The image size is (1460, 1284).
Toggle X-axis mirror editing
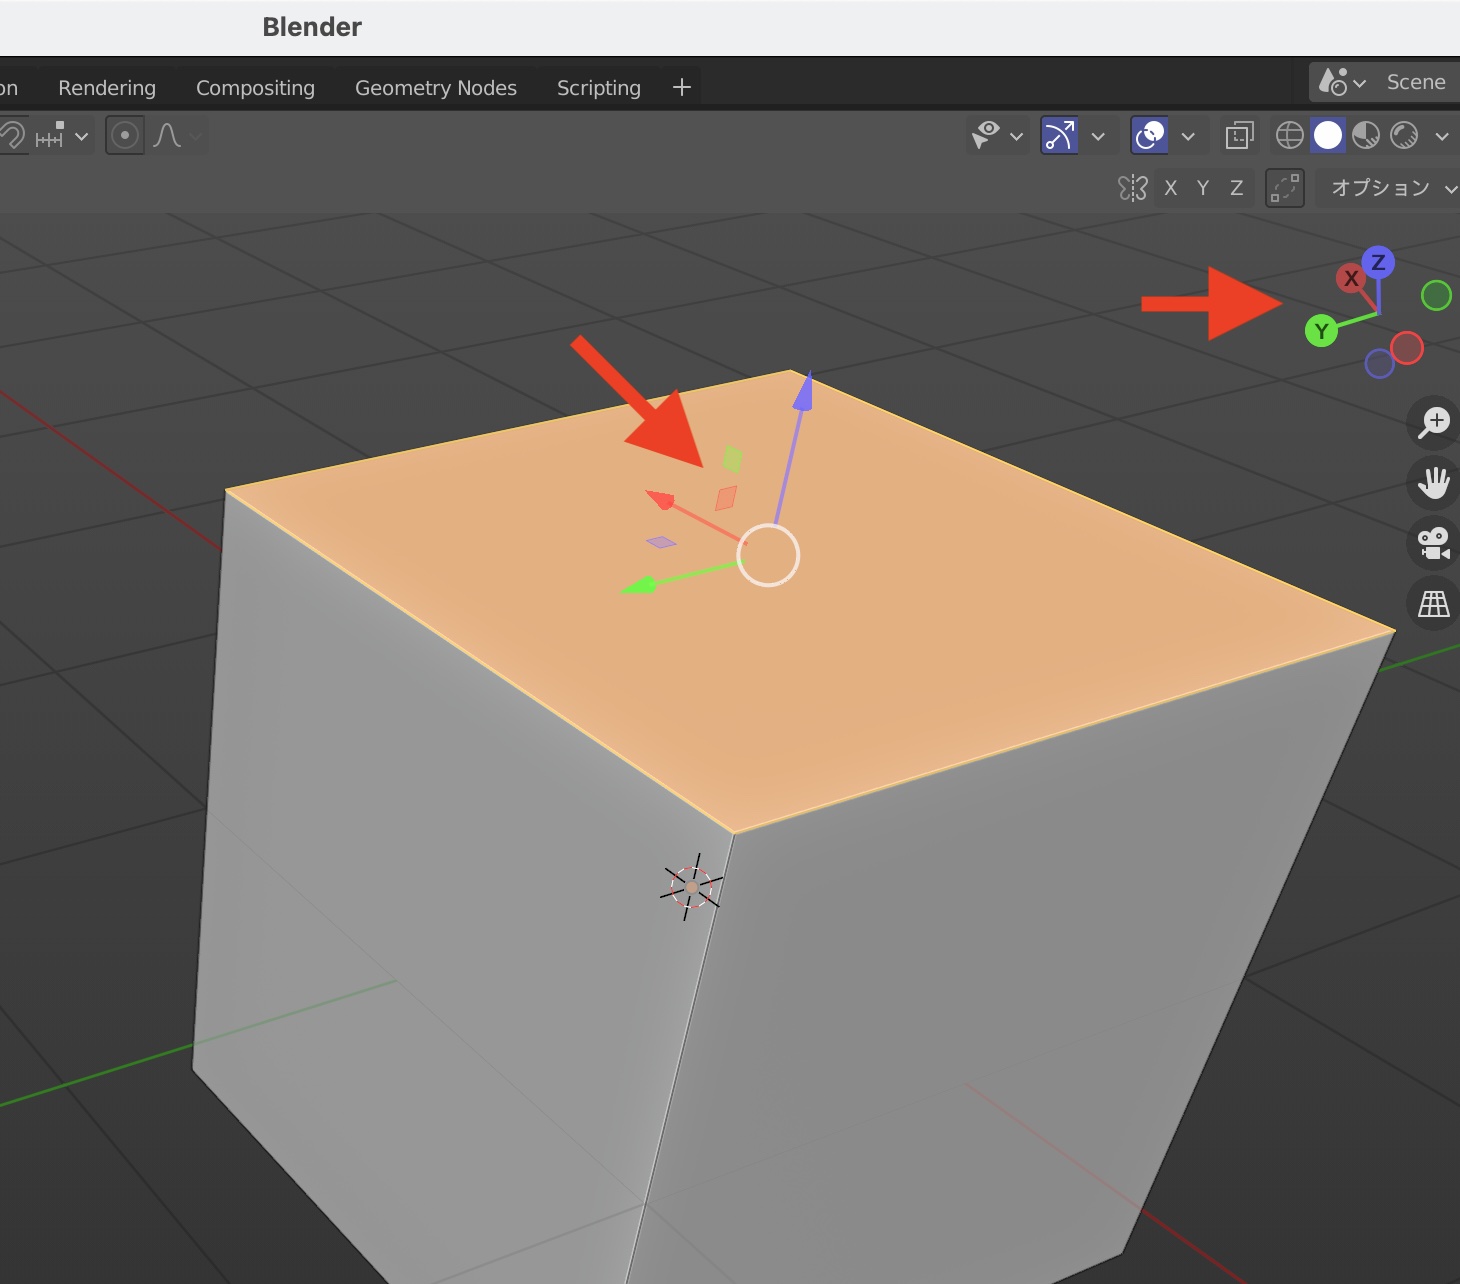(x=1171, y=188)
